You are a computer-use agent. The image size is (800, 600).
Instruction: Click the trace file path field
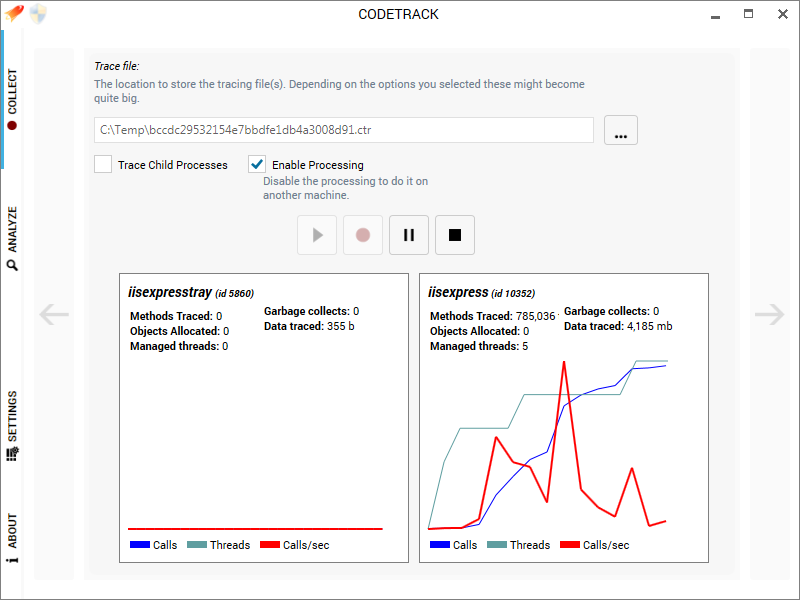(344, 130)
